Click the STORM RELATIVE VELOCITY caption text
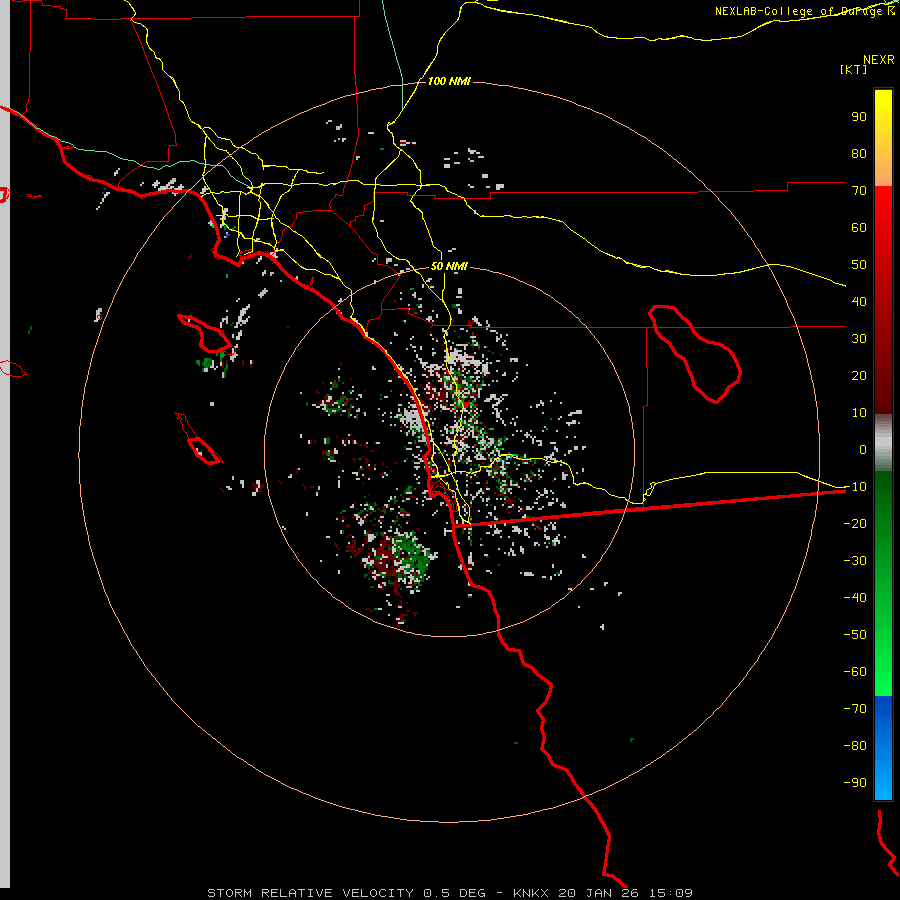Screen dimensions: 900x900 310,893
